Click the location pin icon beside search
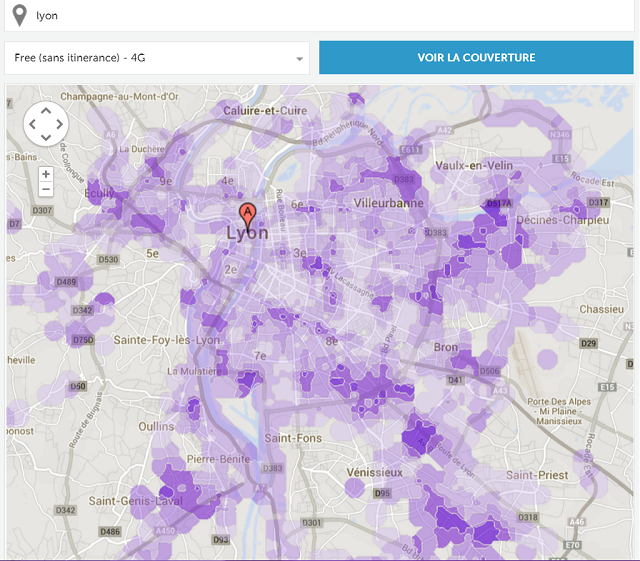 [x=17, y=15]
